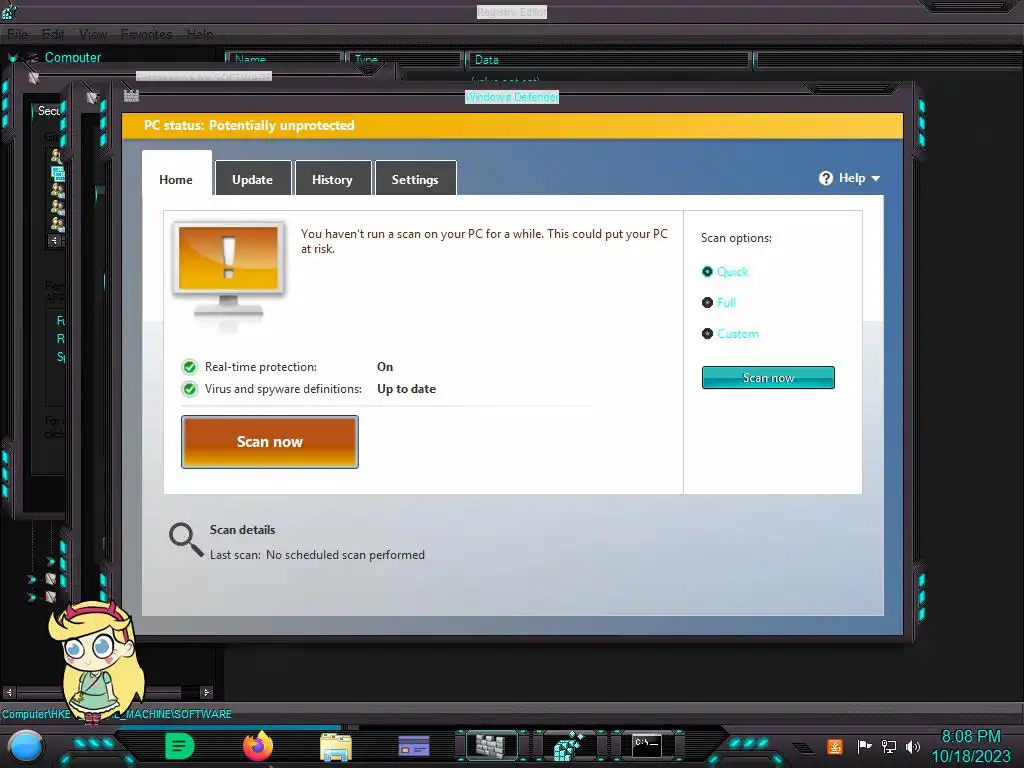Open the Edit menu in Registry Editor
The width and height of the screenshot is (1024, 768).
(x=53, y=34)
